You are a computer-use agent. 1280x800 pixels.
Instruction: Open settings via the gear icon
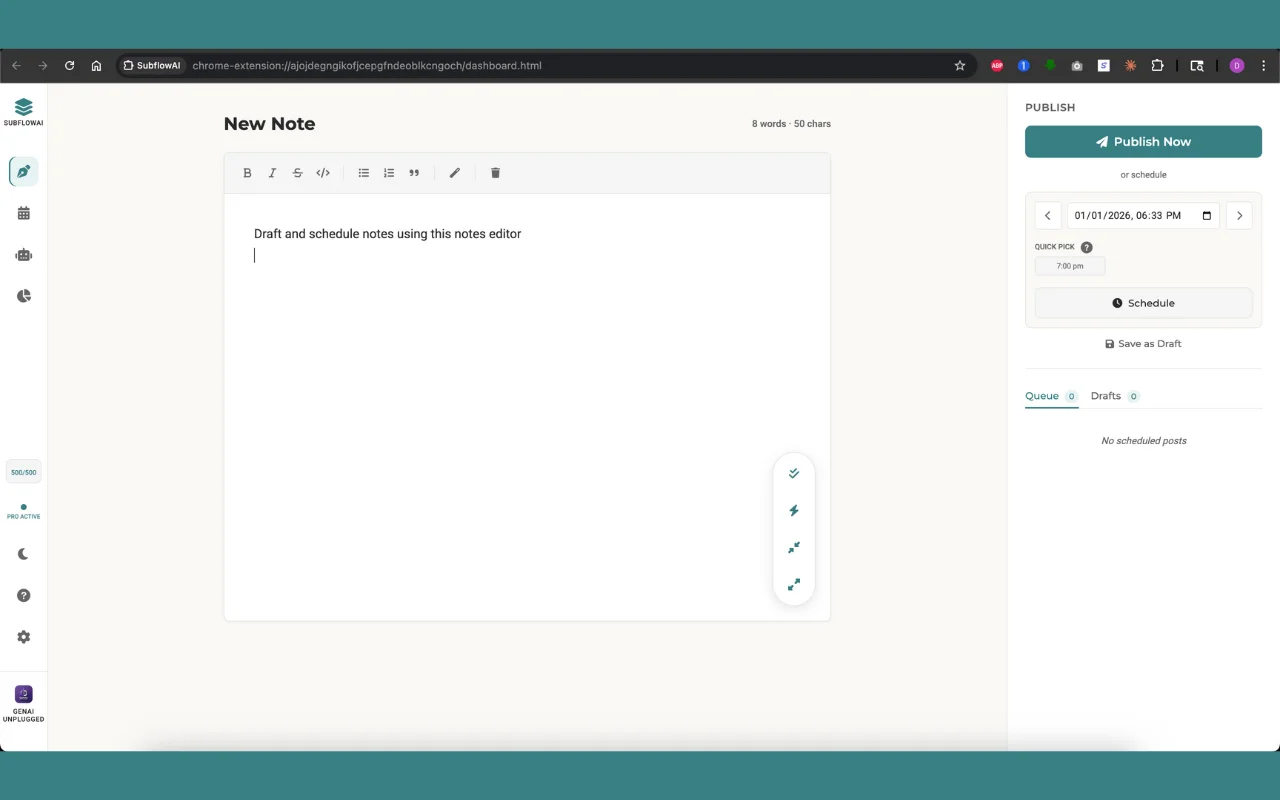coord(22,636)
